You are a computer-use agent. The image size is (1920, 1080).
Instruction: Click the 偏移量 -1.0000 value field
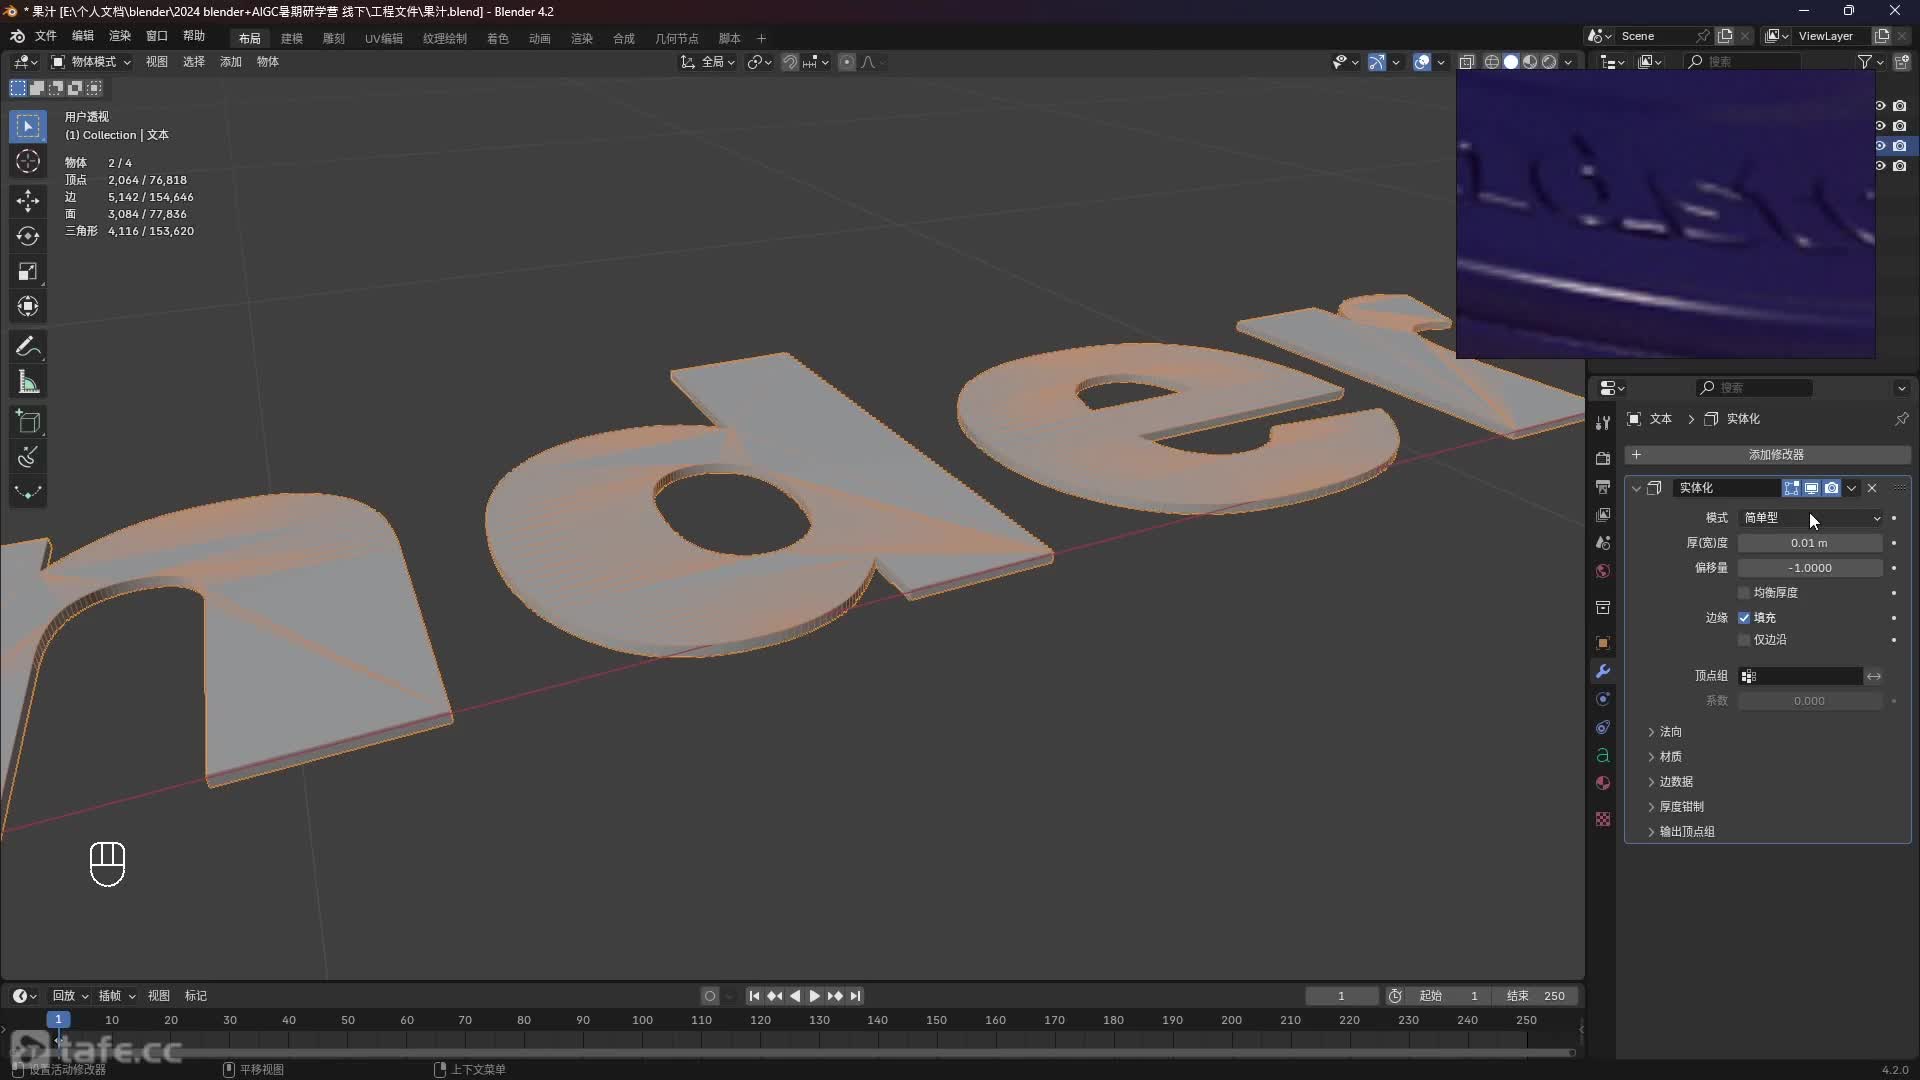point(1809,568)
